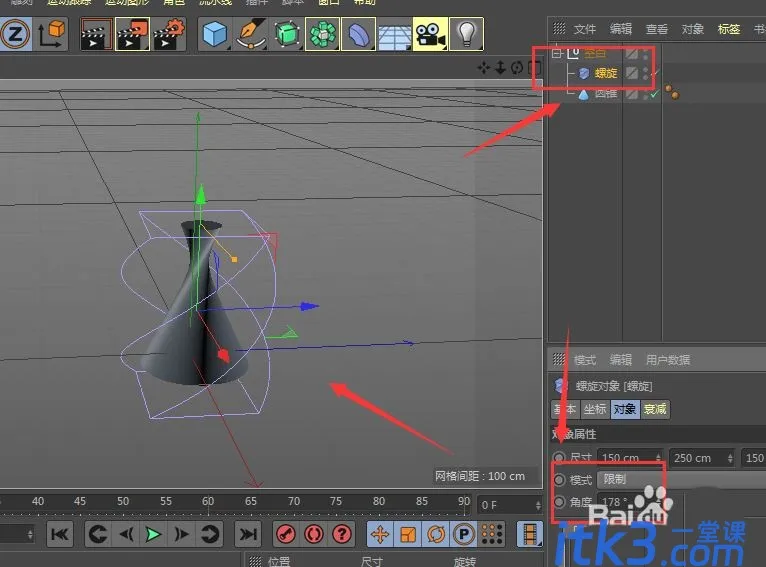Viewport: 766px width, 567px height.
Task: Adjust 250 cm field stepper arrows
Action: (x=730, y=458)
